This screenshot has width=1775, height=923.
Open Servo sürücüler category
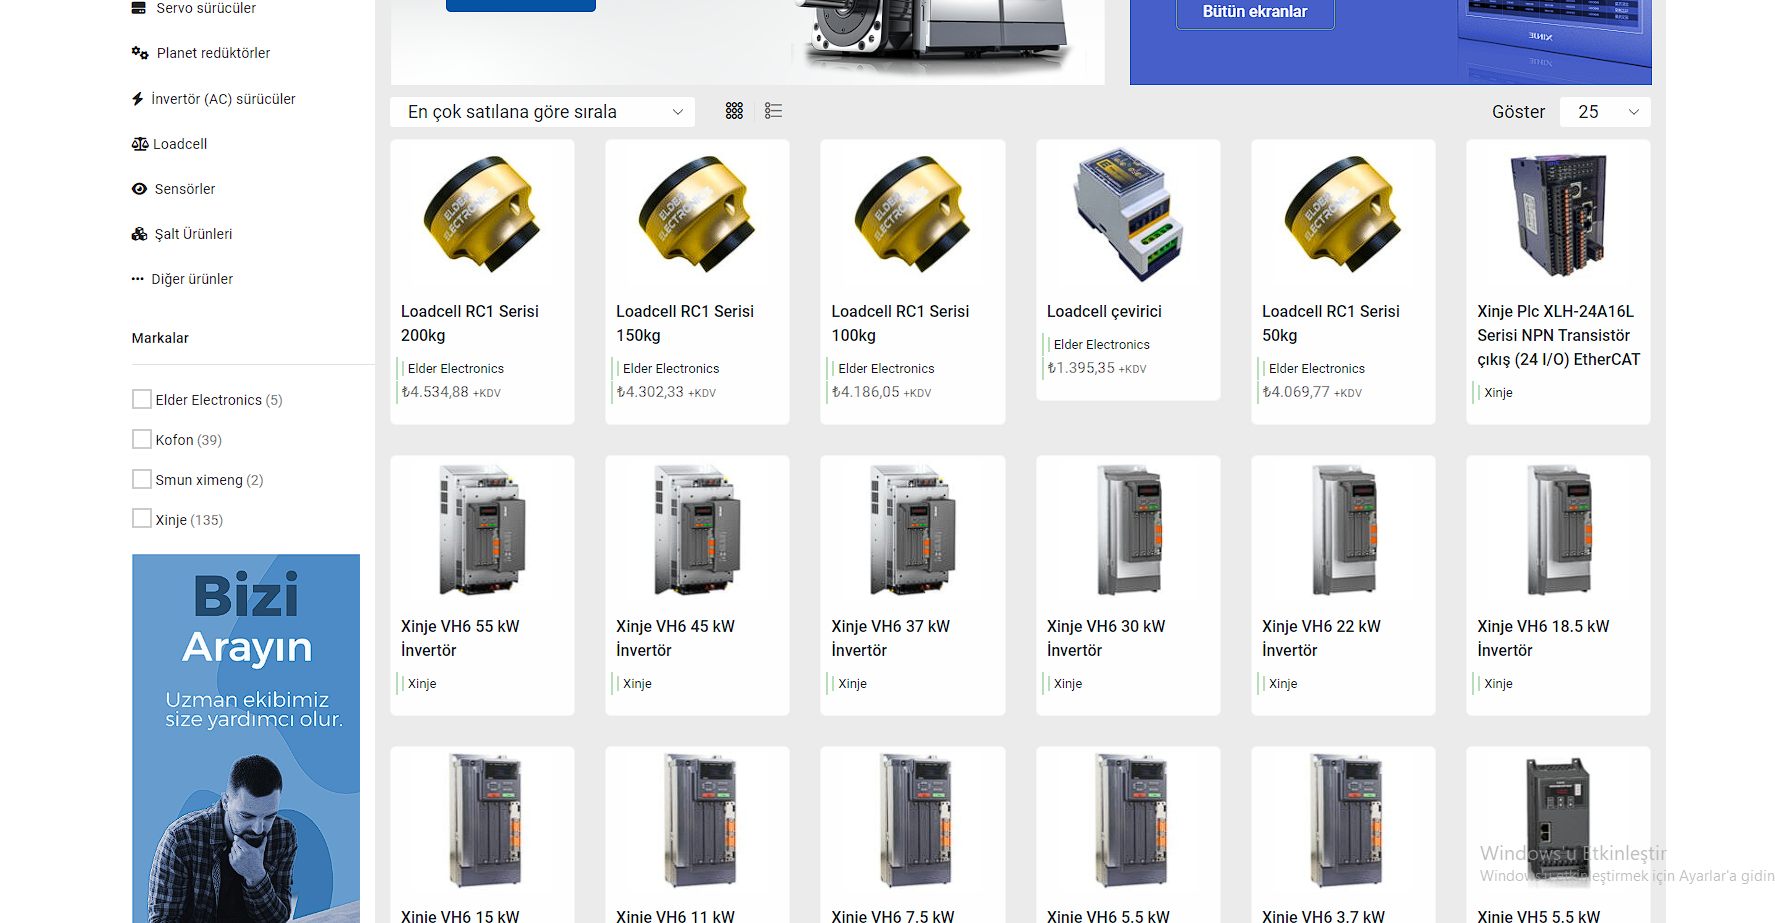click(206, 8)
